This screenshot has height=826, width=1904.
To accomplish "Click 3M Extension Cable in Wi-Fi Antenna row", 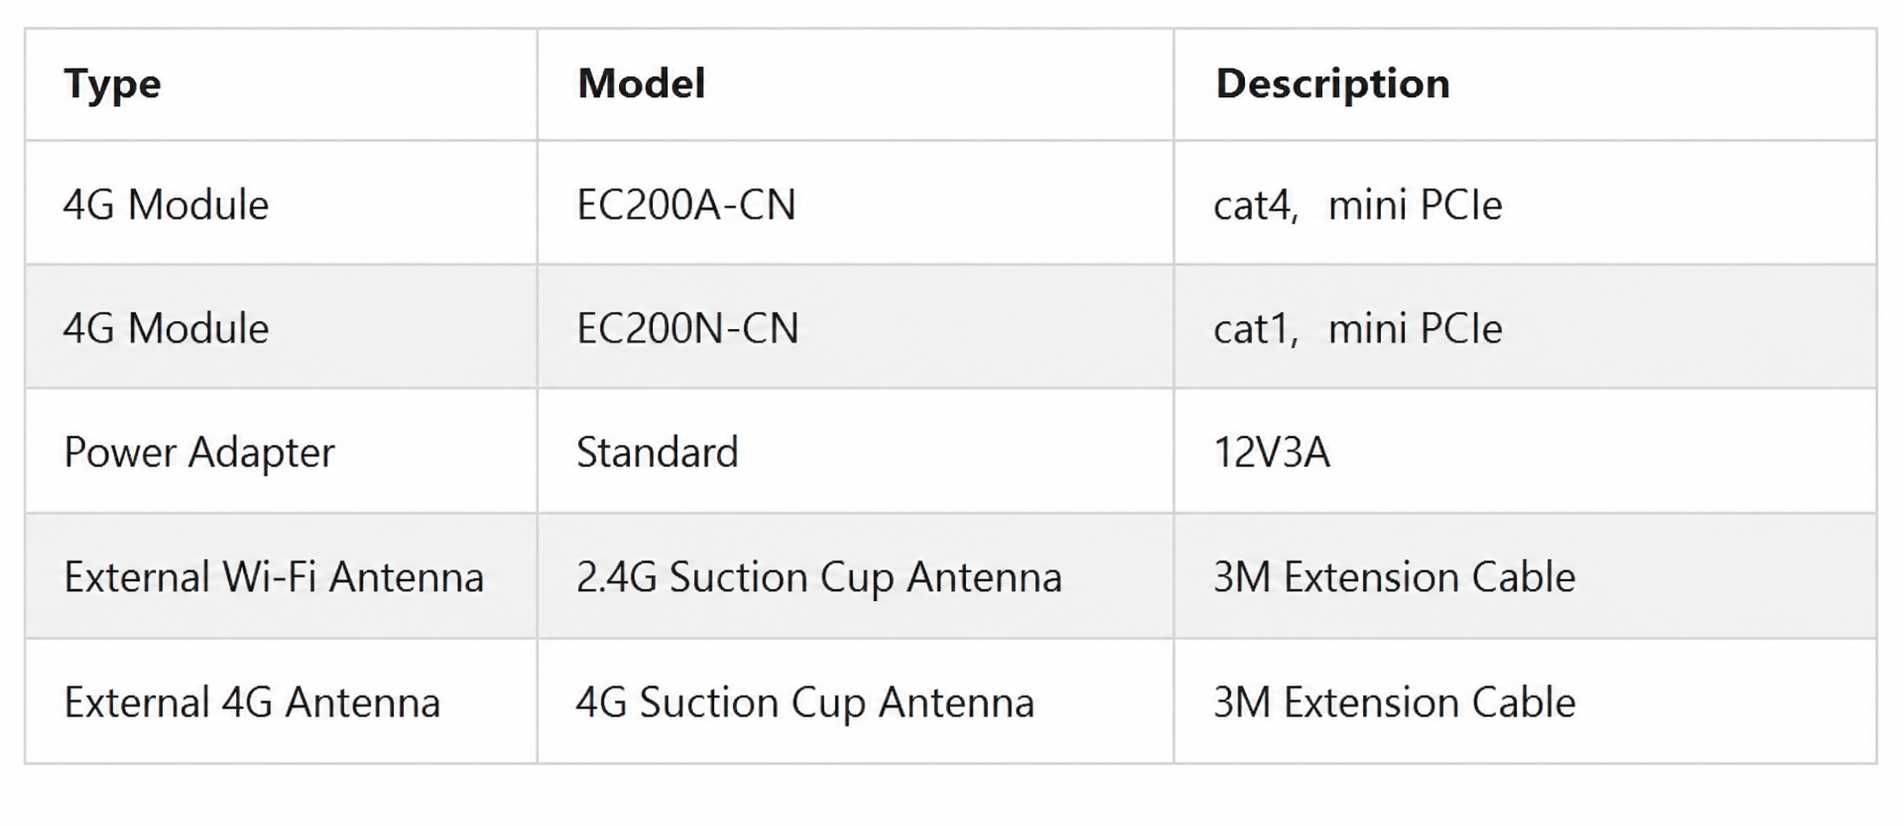I will [x=1394, y=577].
